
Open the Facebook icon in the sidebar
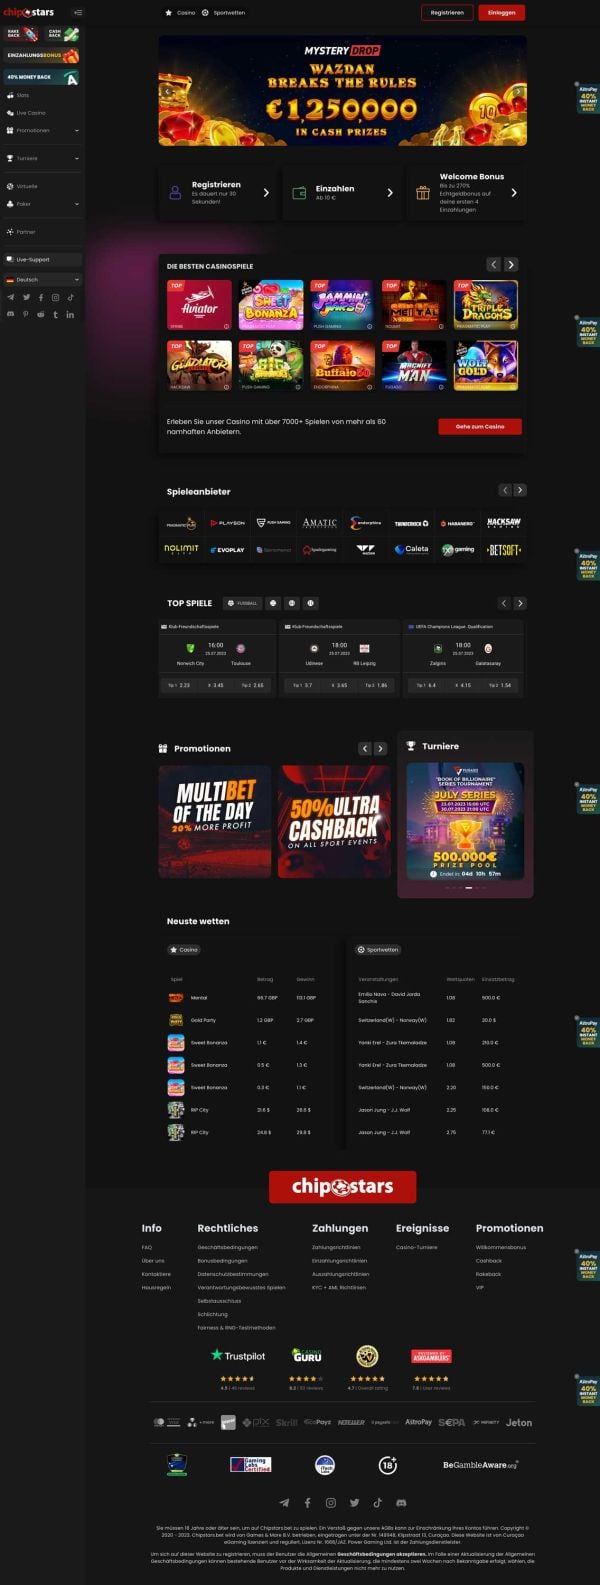click(x=41, y=297)
